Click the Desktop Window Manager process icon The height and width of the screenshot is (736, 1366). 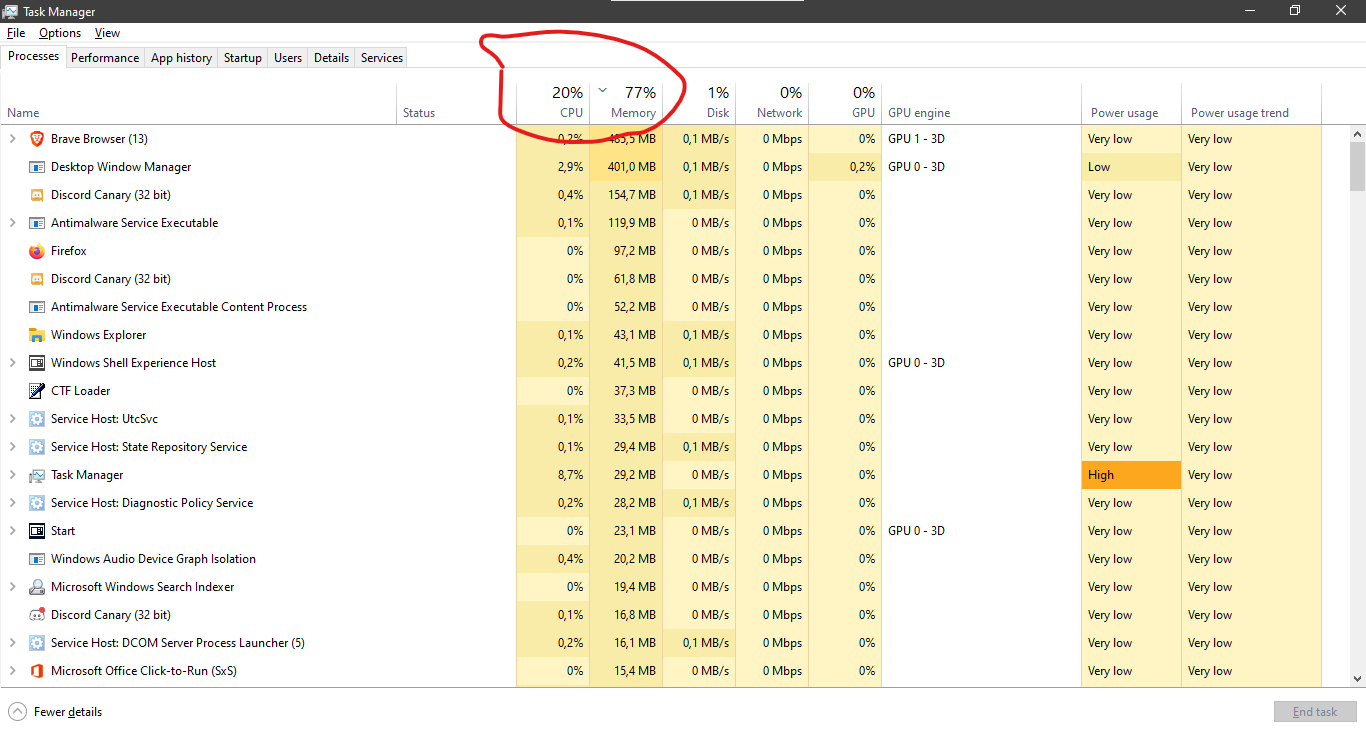tap(37, 167)
